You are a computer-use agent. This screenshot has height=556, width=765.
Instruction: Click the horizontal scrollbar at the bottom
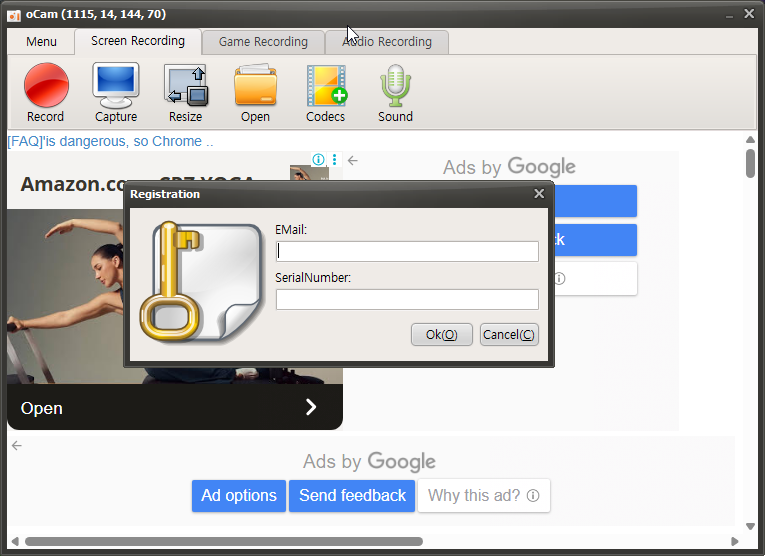tap(223, 541)
